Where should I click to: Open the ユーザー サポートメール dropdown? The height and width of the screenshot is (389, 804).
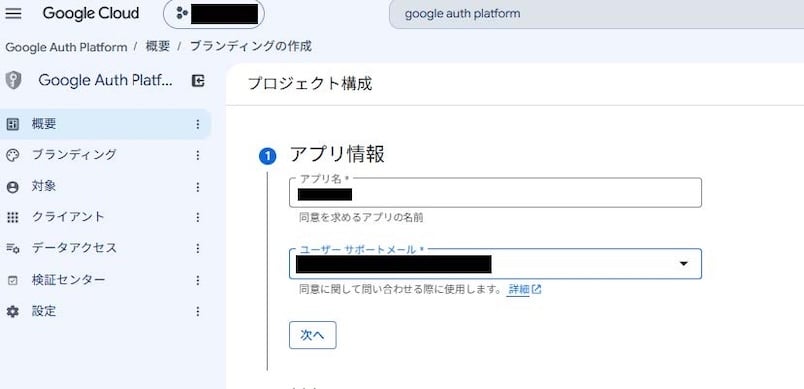point(495,264)
